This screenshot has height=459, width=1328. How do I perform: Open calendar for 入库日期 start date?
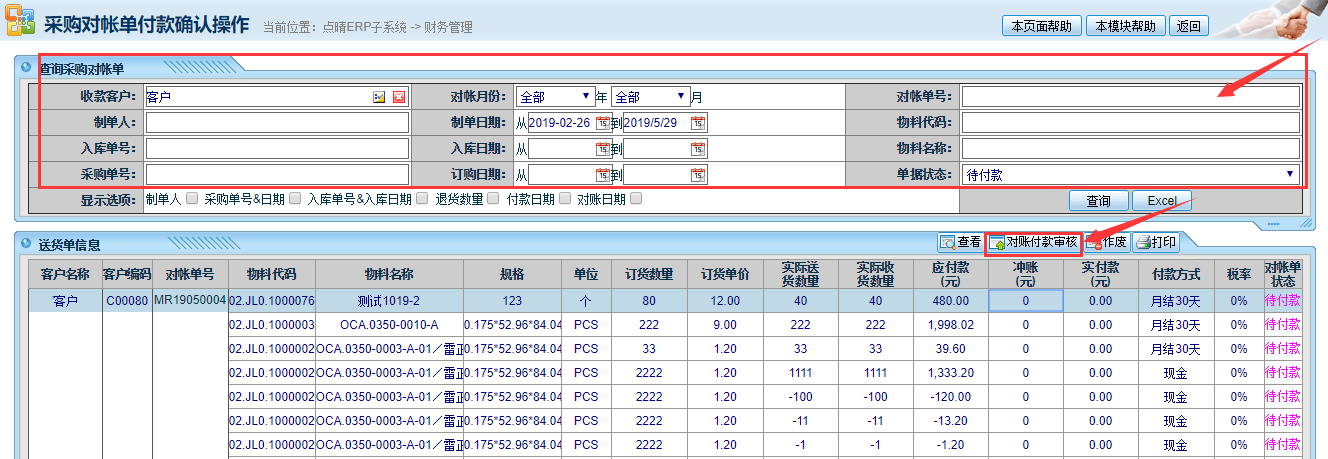pyautogui.click(x=602, y=149)
